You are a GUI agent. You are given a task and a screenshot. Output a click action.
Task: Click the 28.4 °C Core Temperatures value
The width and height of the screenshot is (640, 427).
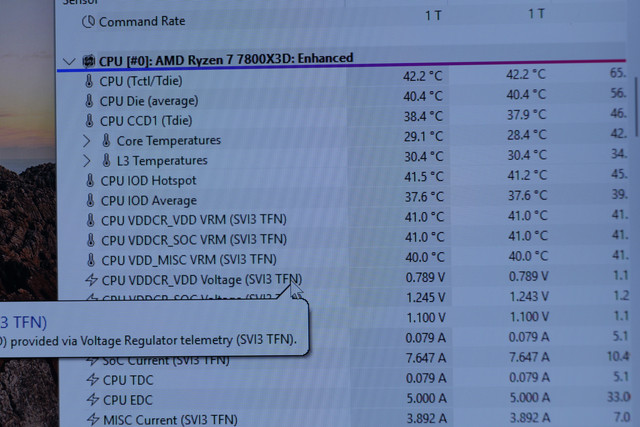[527, 135]
